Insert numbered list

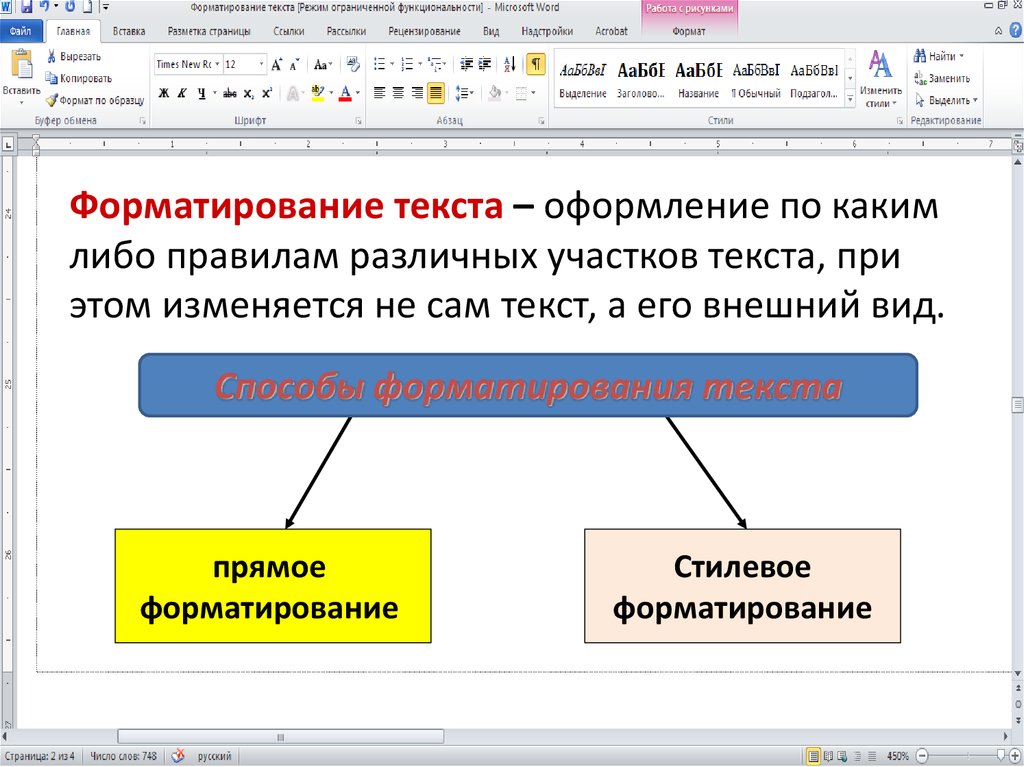(408, 64)
